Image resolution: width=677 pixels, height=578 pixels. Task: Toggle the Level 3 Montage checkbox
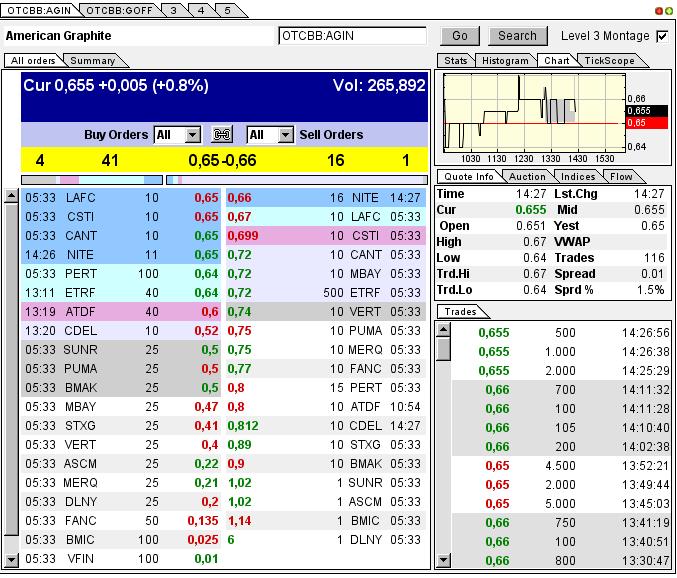pyautogui.click(x=662, y=36)
